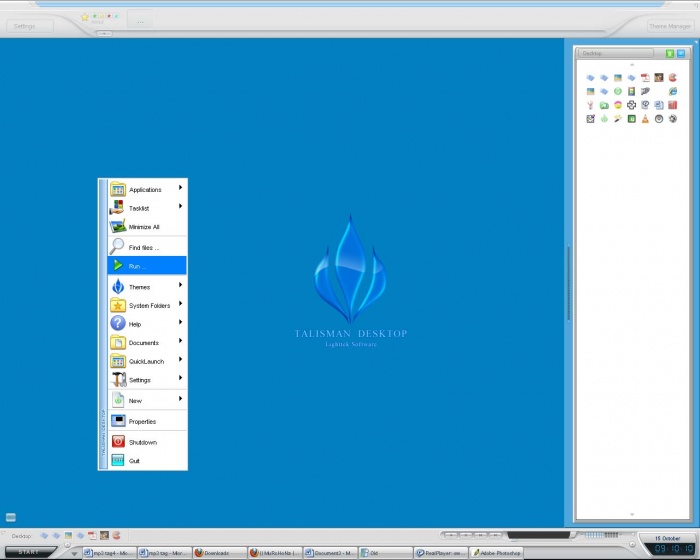Adjust the volume level bar in media strip
The image size is (700, 560).
pyautogui.click(x=601, y=535)
